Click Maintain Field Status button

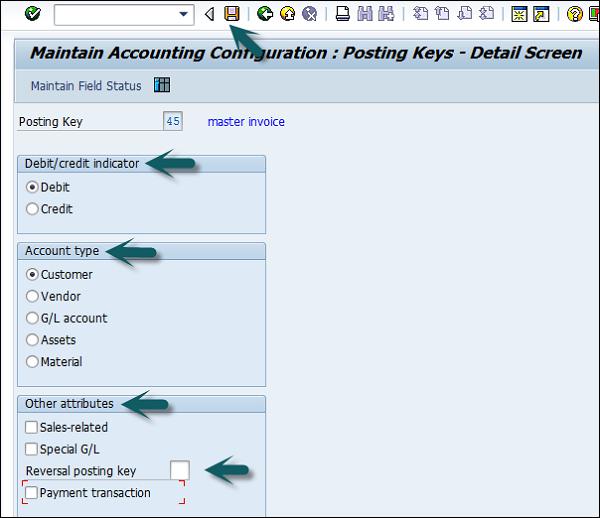(x=86, y=86)
